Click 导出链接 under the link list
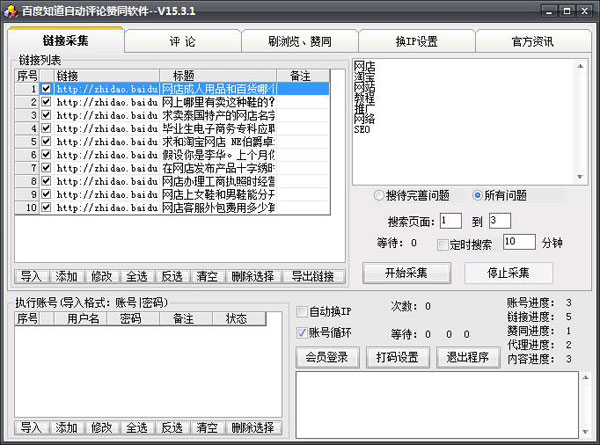The height and width of the screenshot is (445, 600). coord(313,276)
